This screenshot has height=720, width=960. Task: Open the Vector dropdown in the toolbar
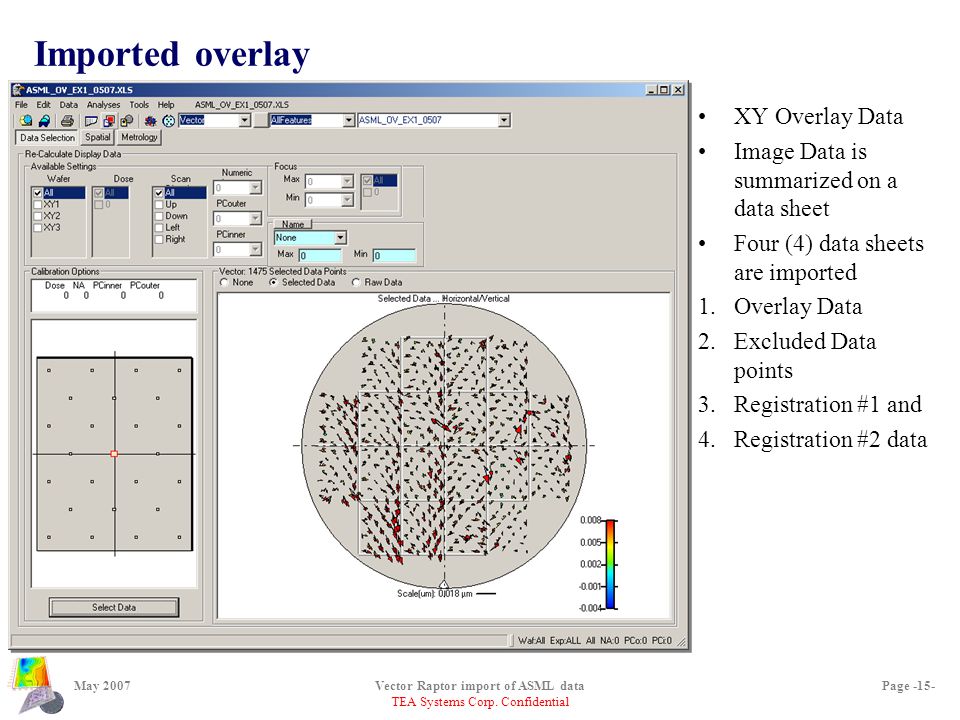tap(244, 121)
